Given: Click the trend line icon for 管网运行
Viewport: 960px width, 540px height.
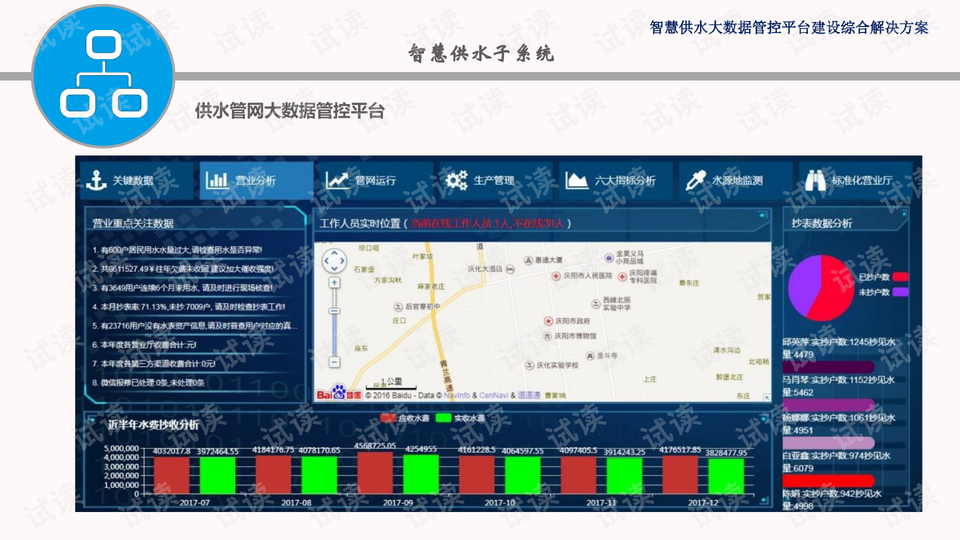Looking at the screenshot, I should (x=337, y=180).
